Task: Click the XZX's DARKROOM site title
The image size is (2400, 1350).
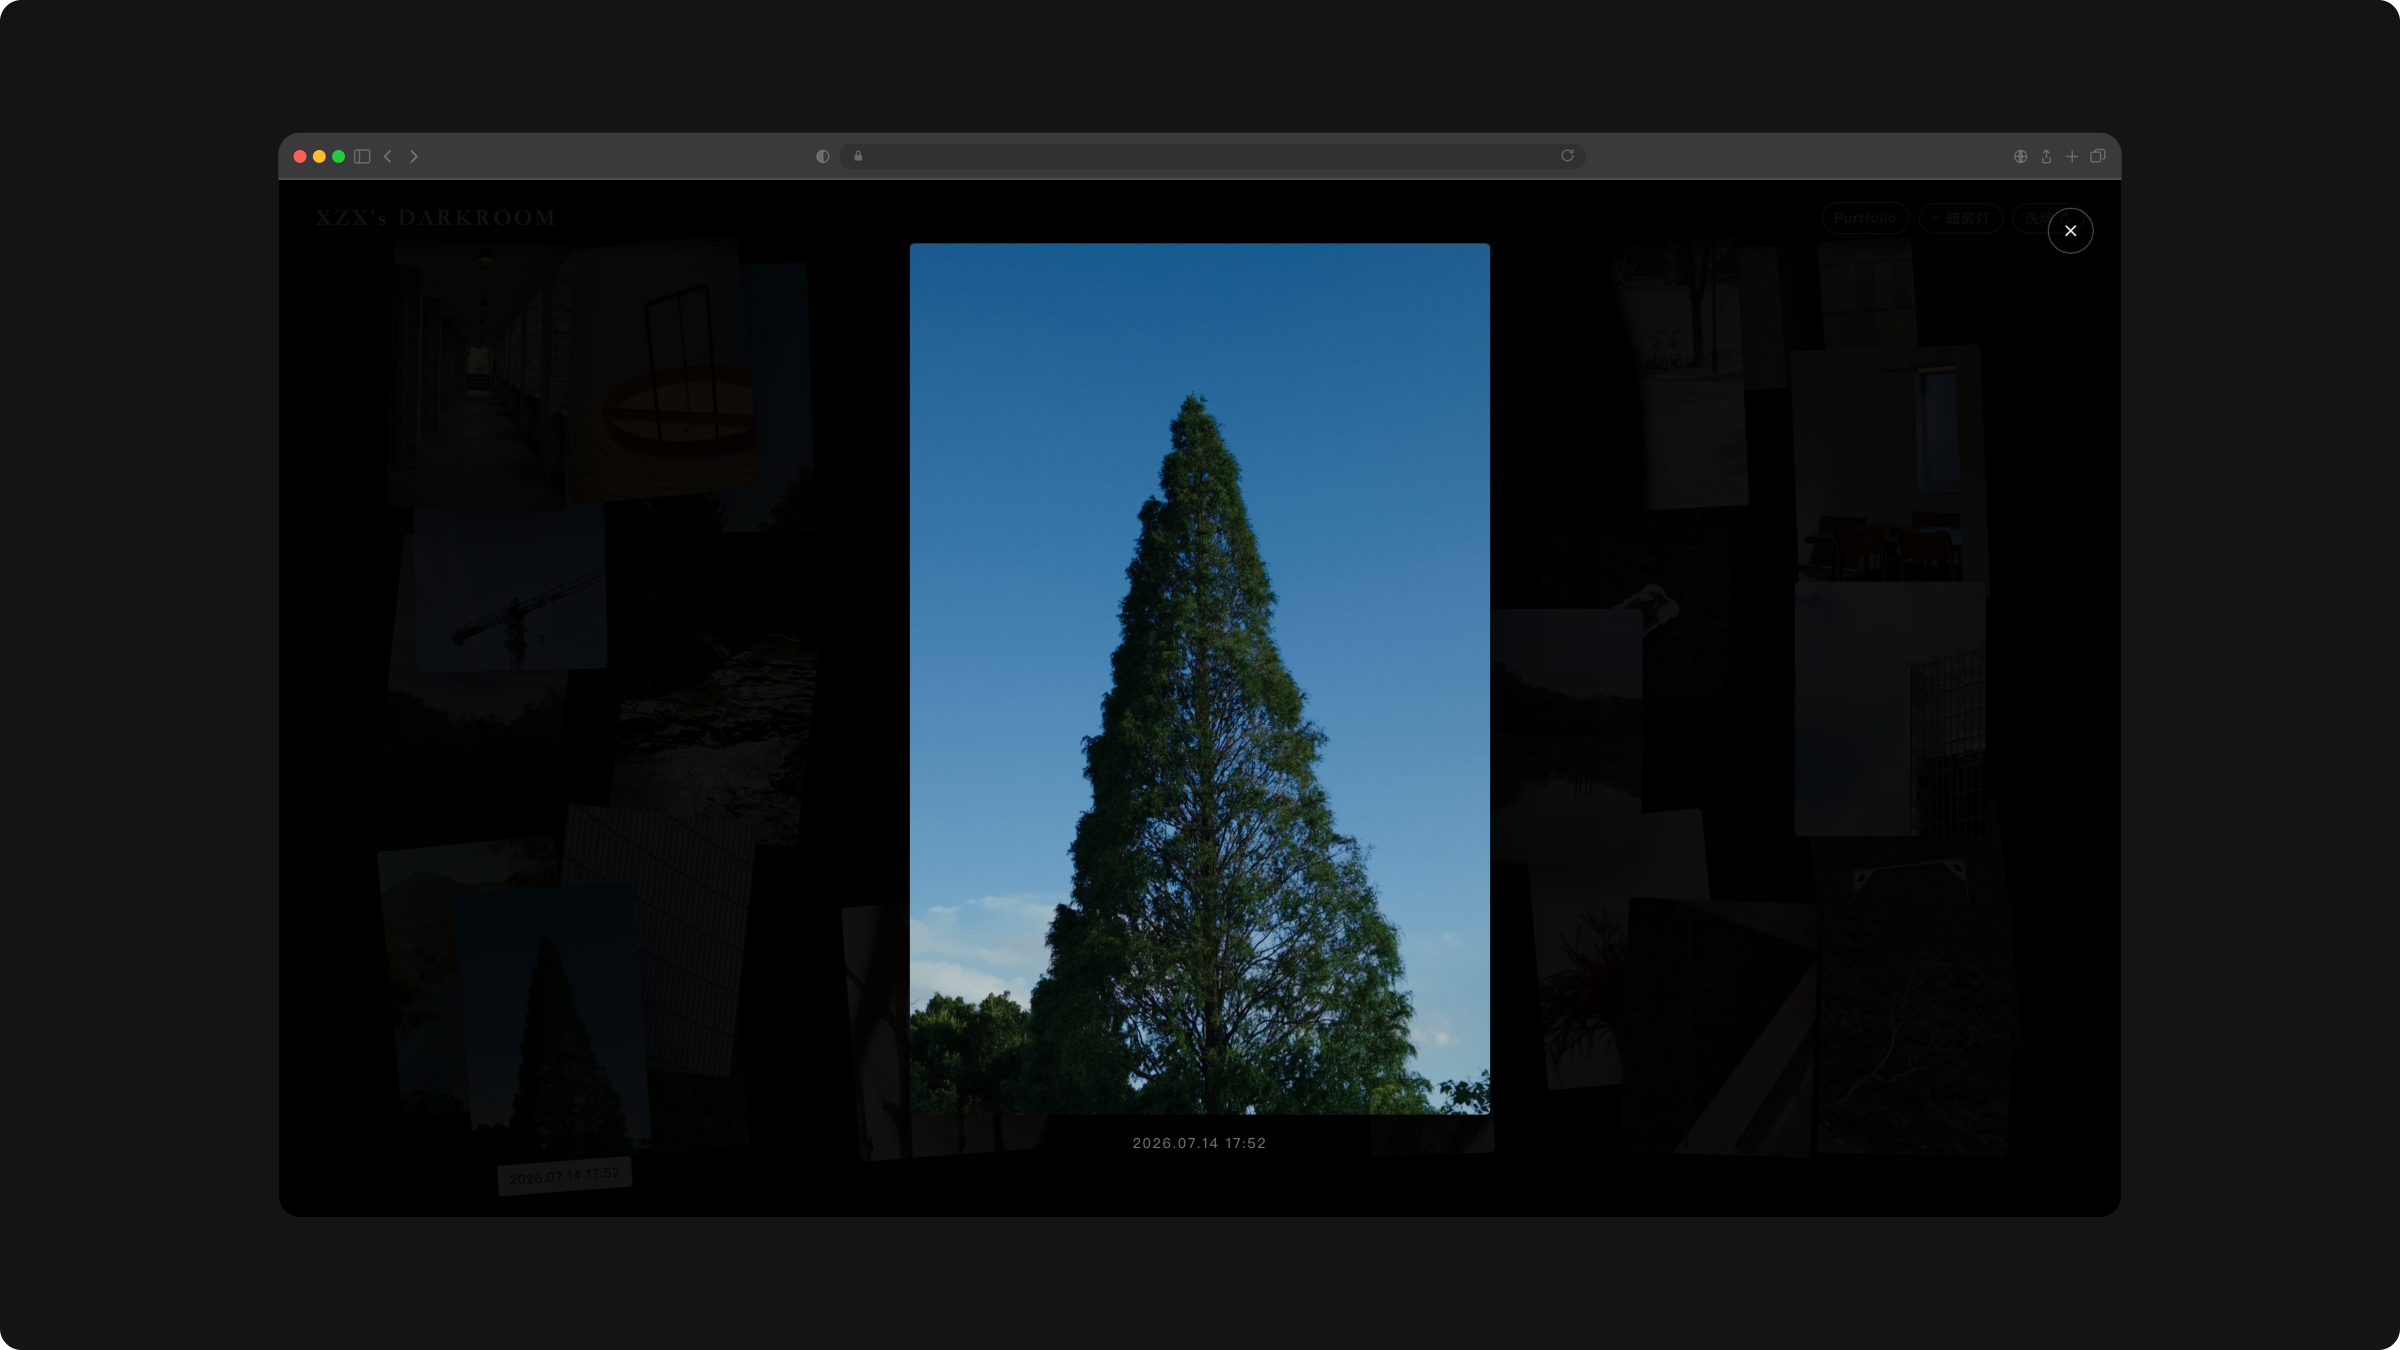Action: click(436, 217)
